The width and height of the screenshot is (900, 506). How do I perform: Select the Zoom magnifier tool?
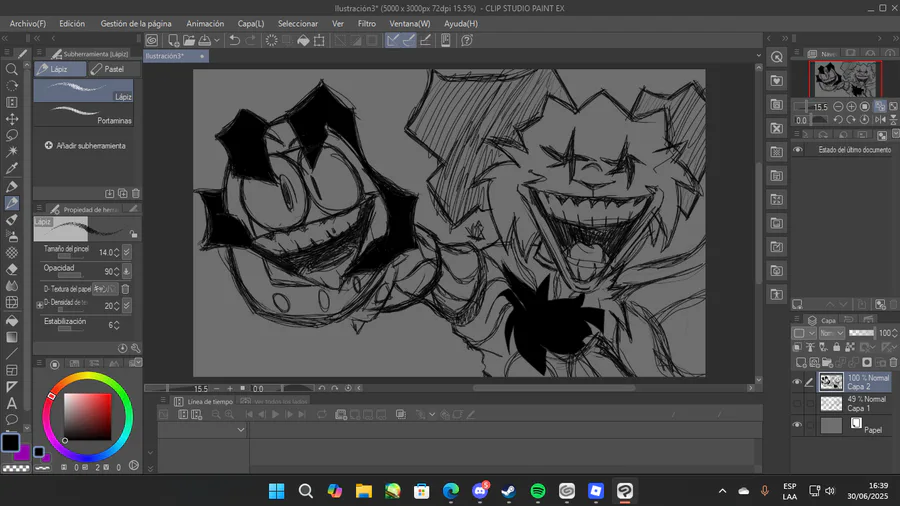[x=11, y=69]
